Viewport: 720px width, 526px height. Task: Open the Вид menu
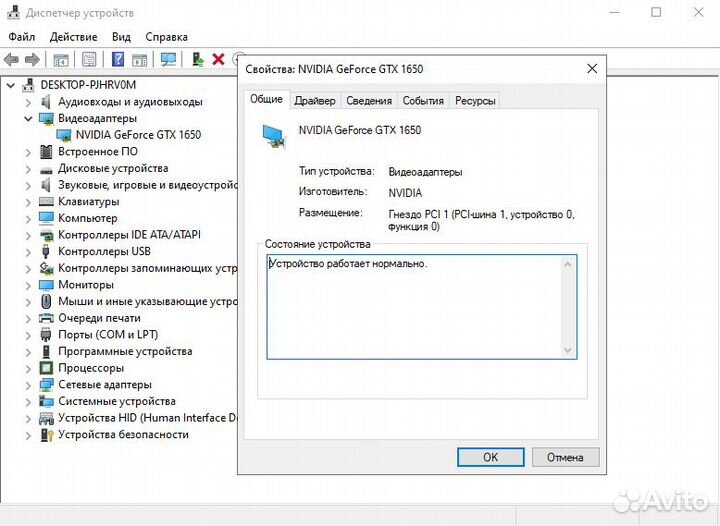[121, 37]
